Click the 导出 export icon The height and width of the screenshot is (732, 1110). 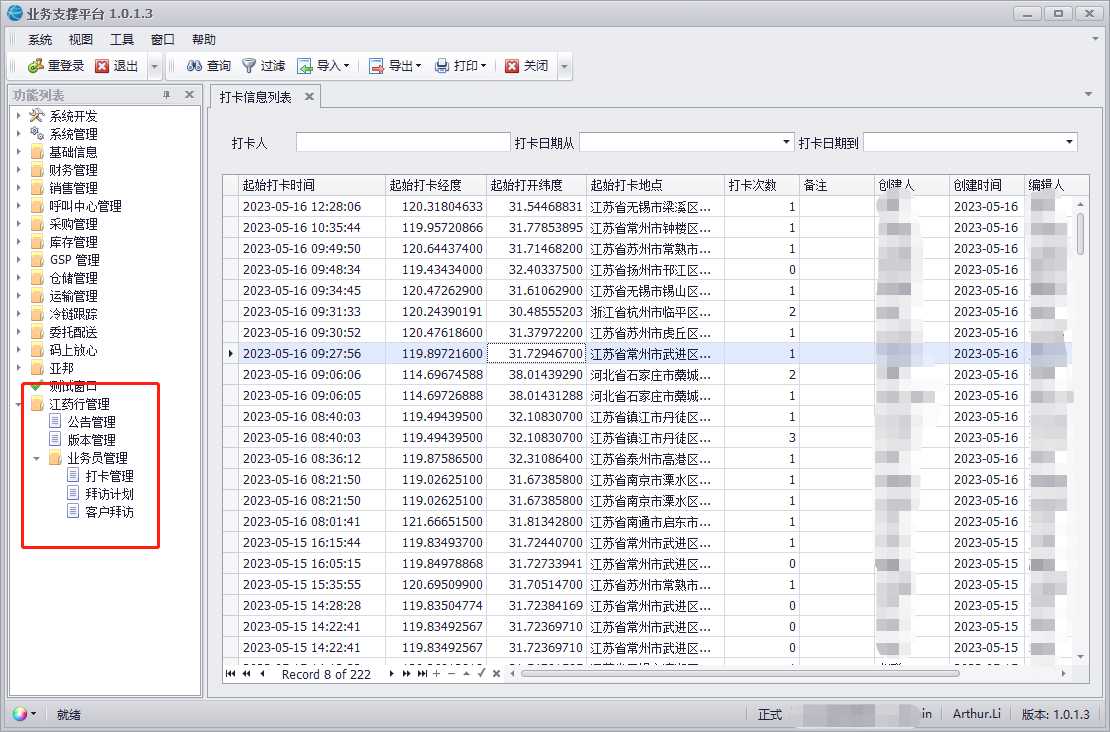pos(375,65)
